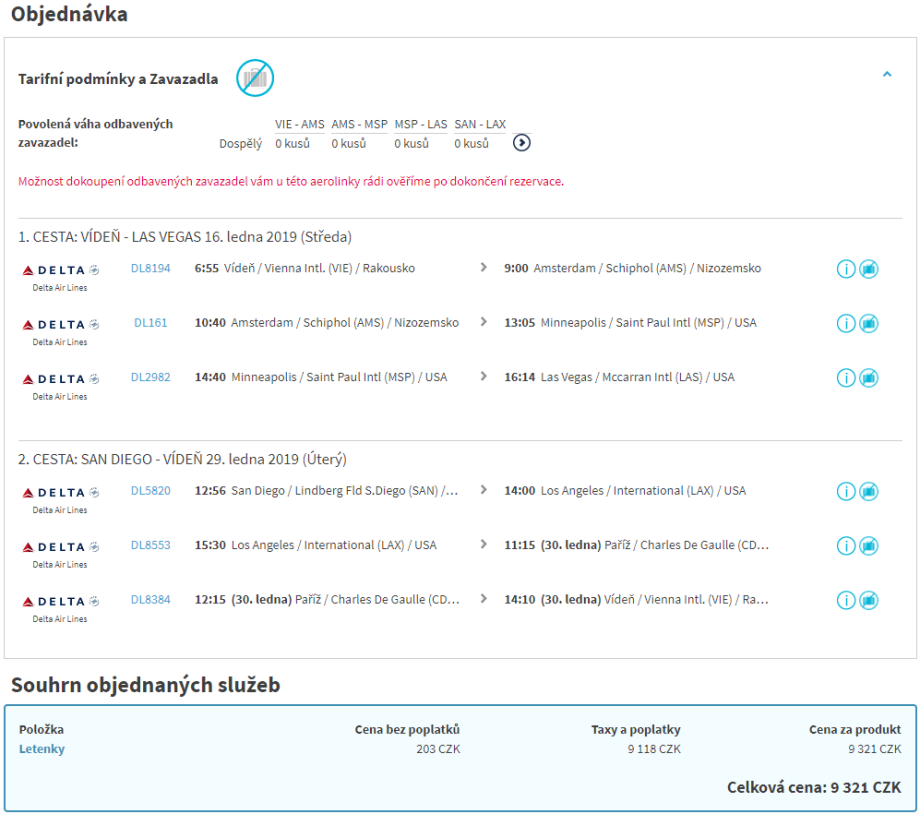Click info icon for flight DL8194
920x814 pixels.
846,269
